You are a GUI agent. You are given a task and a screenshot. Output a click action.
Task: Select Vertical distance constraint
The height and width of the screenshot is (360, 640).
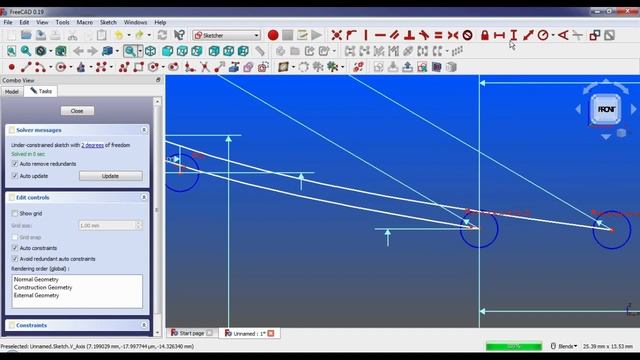[513, 35]
